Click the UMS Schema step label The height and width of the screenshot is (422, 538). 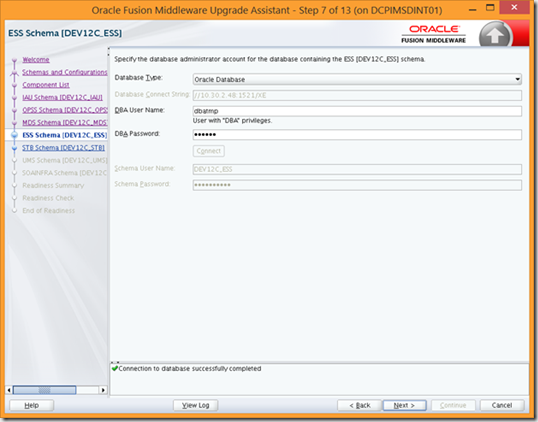pos(65,160)
